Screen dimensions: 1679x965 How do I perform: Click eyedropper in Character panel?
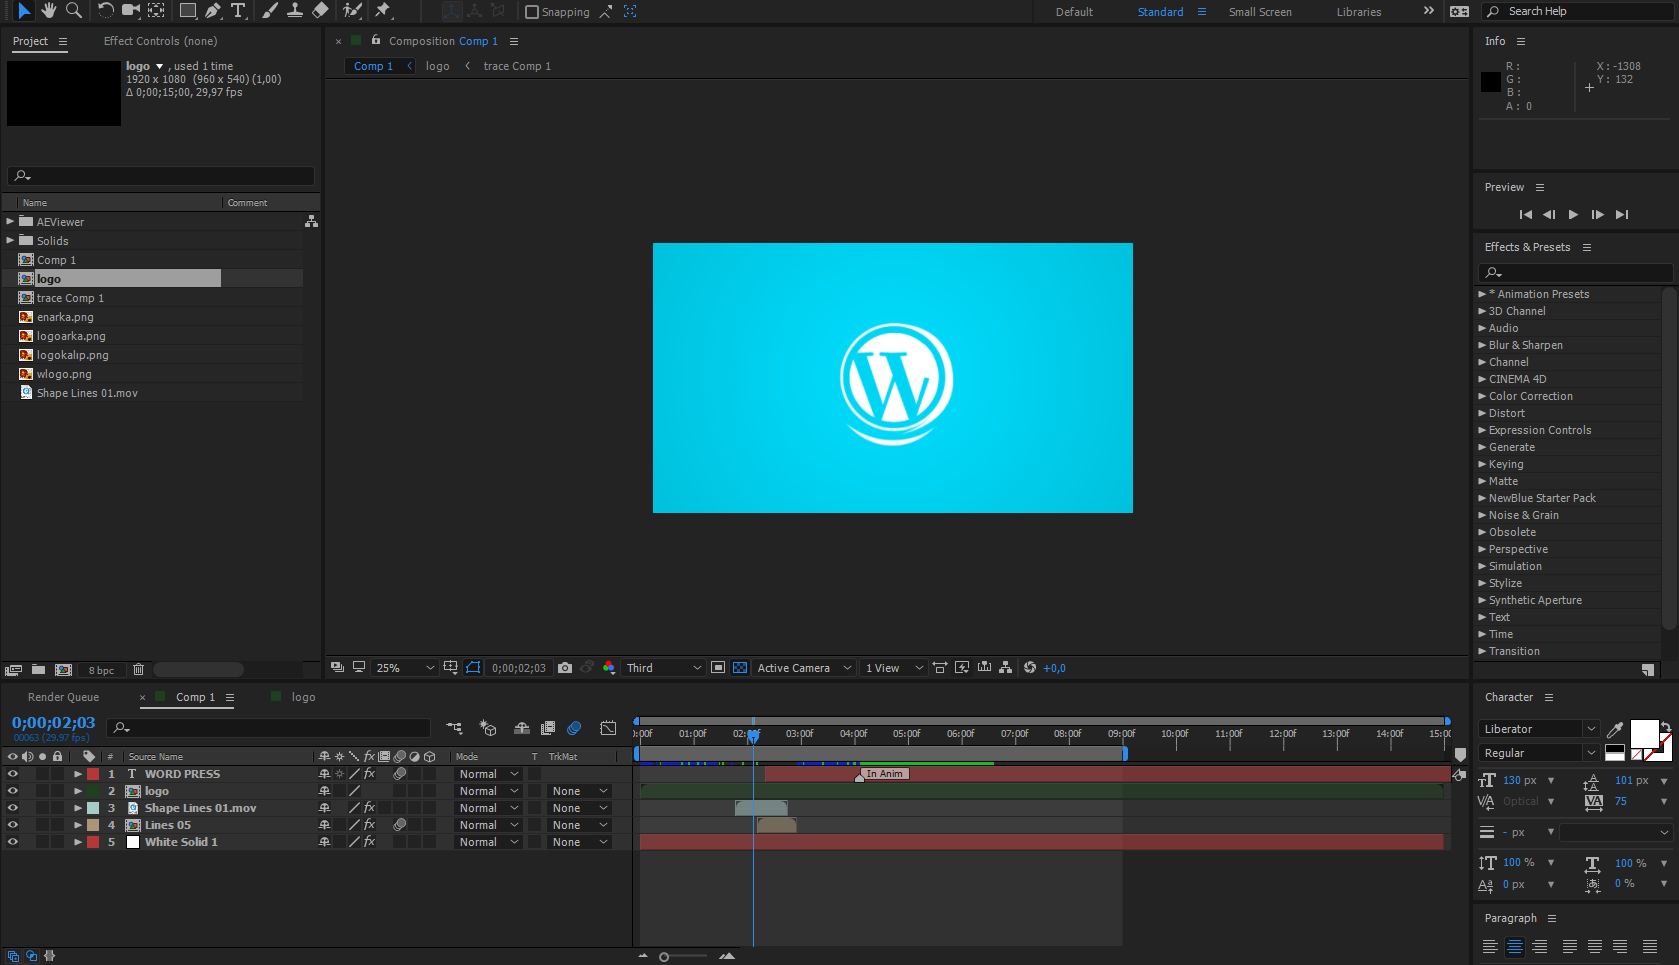[1615, 729]
